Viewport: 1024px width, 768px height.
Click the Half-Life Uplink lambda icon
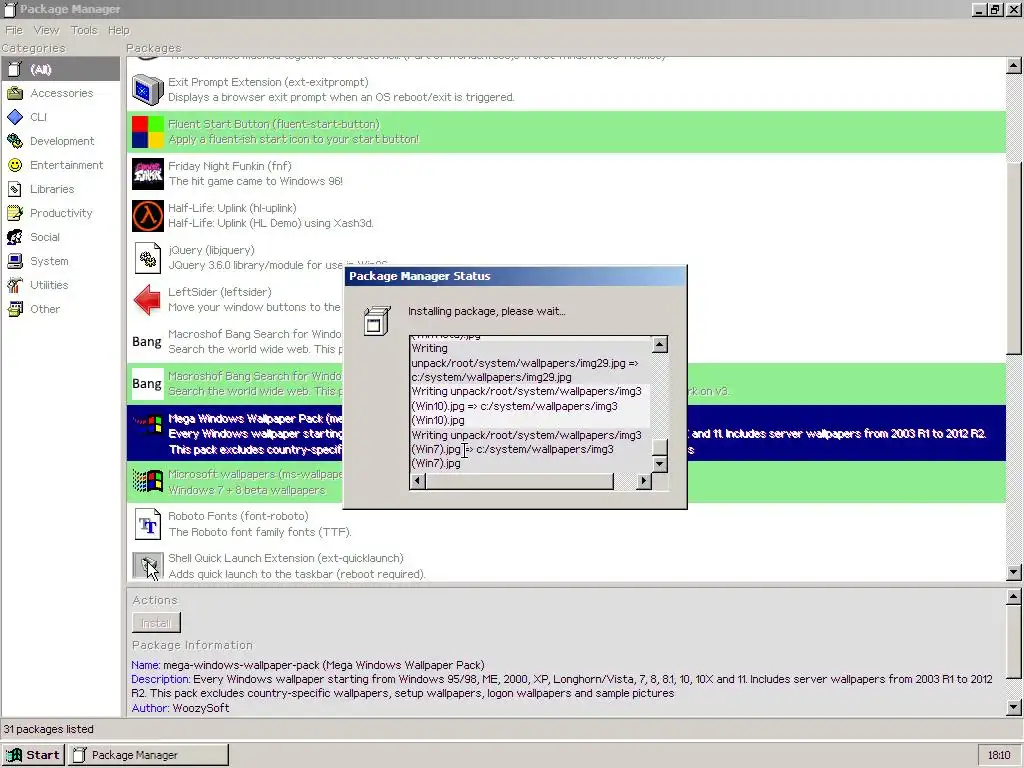[148, 216]
